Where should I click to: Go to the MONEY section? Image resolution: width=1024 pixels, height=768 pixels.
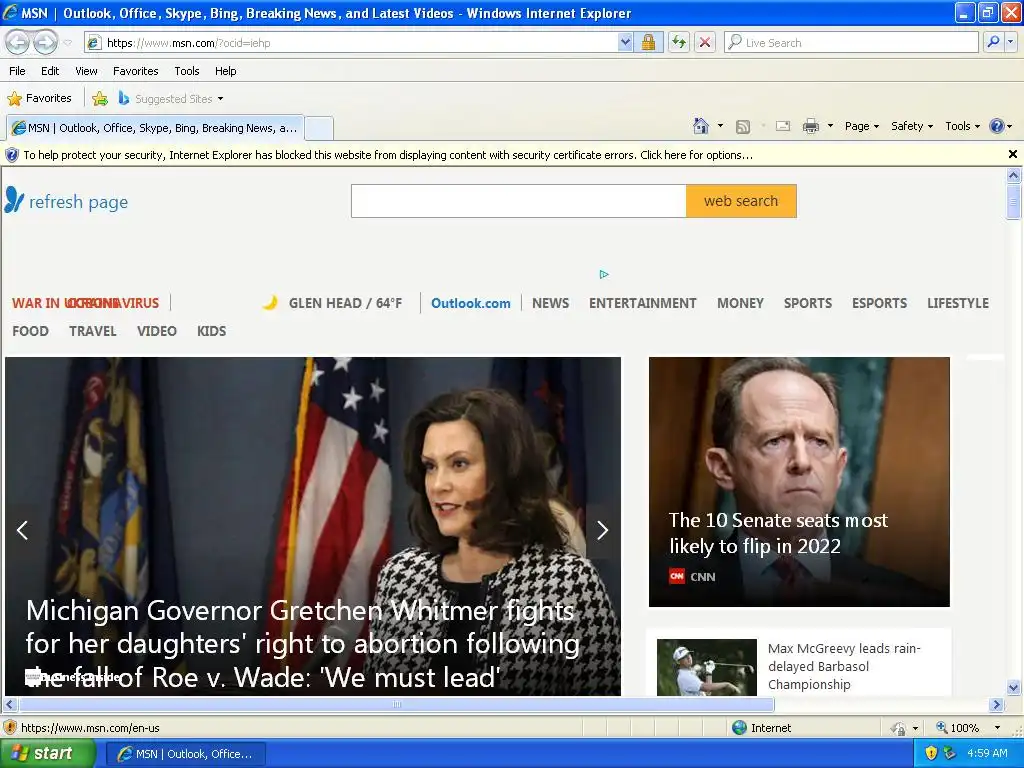point(741,303)
